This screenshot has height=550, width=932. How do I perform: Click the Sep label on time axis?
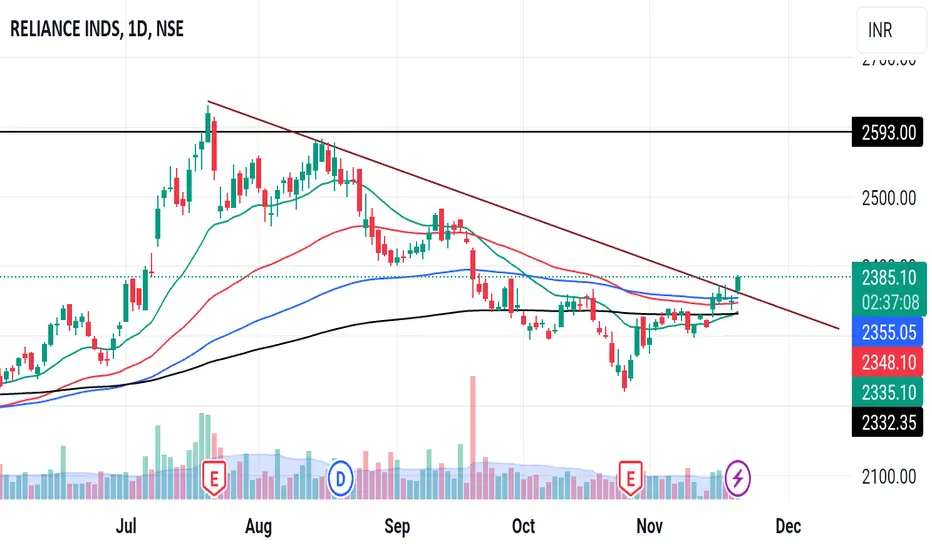[396, 526]
